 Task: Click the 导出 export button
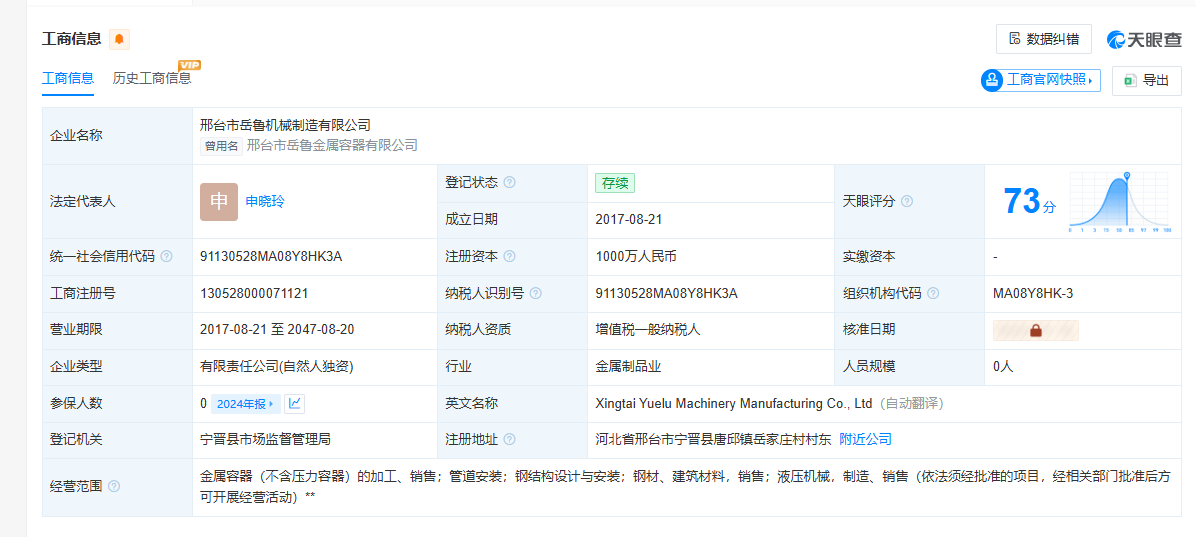(x=1146, y=80)
